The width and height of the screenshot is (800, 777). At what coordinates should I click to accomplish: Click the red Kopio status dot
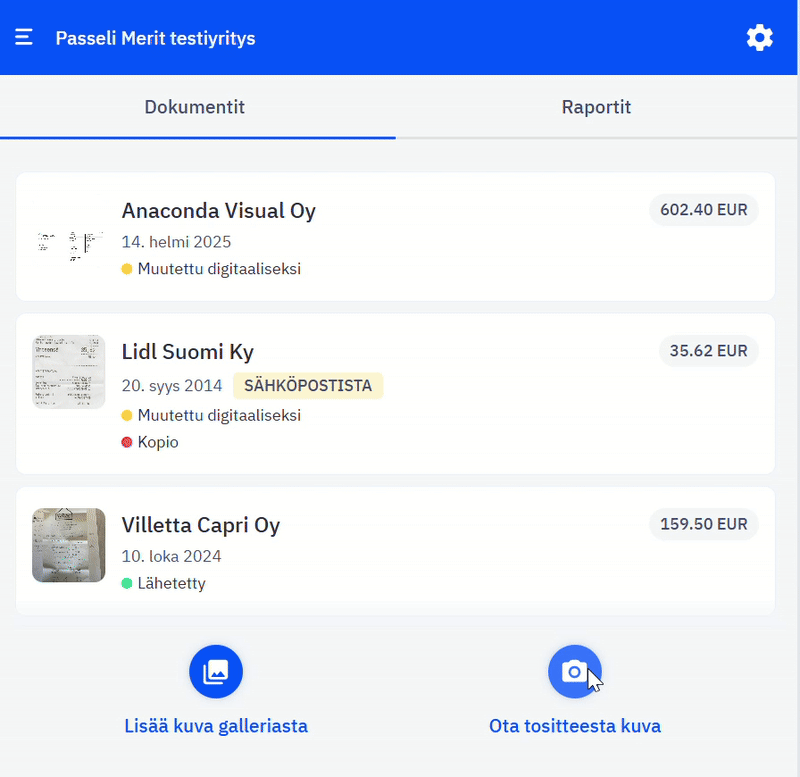(x=127, y=442)
